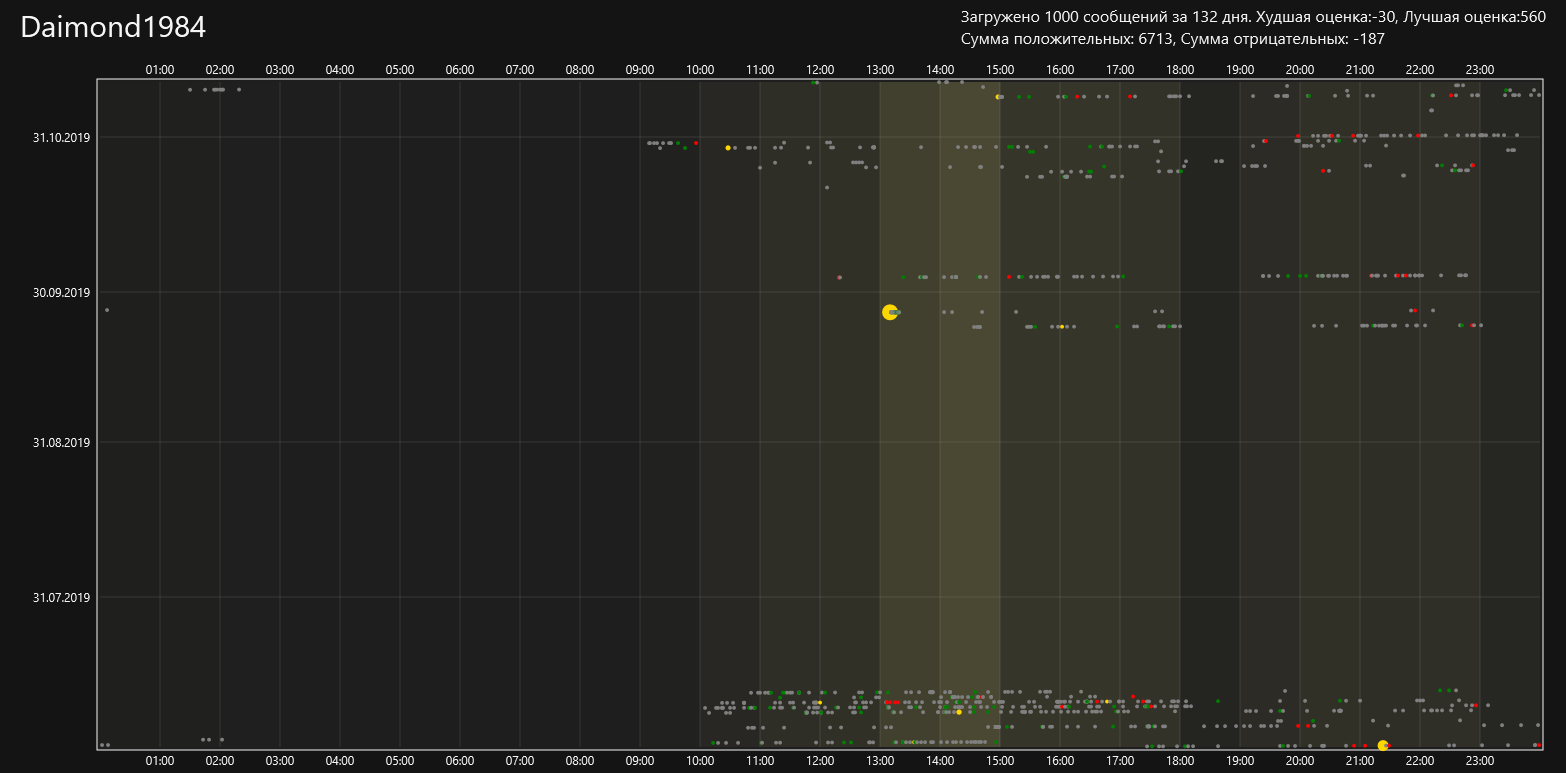Select 08:00 on the bottom time axis
The height and width of the screenshot is (773, 1566).
tap(580, 761)
